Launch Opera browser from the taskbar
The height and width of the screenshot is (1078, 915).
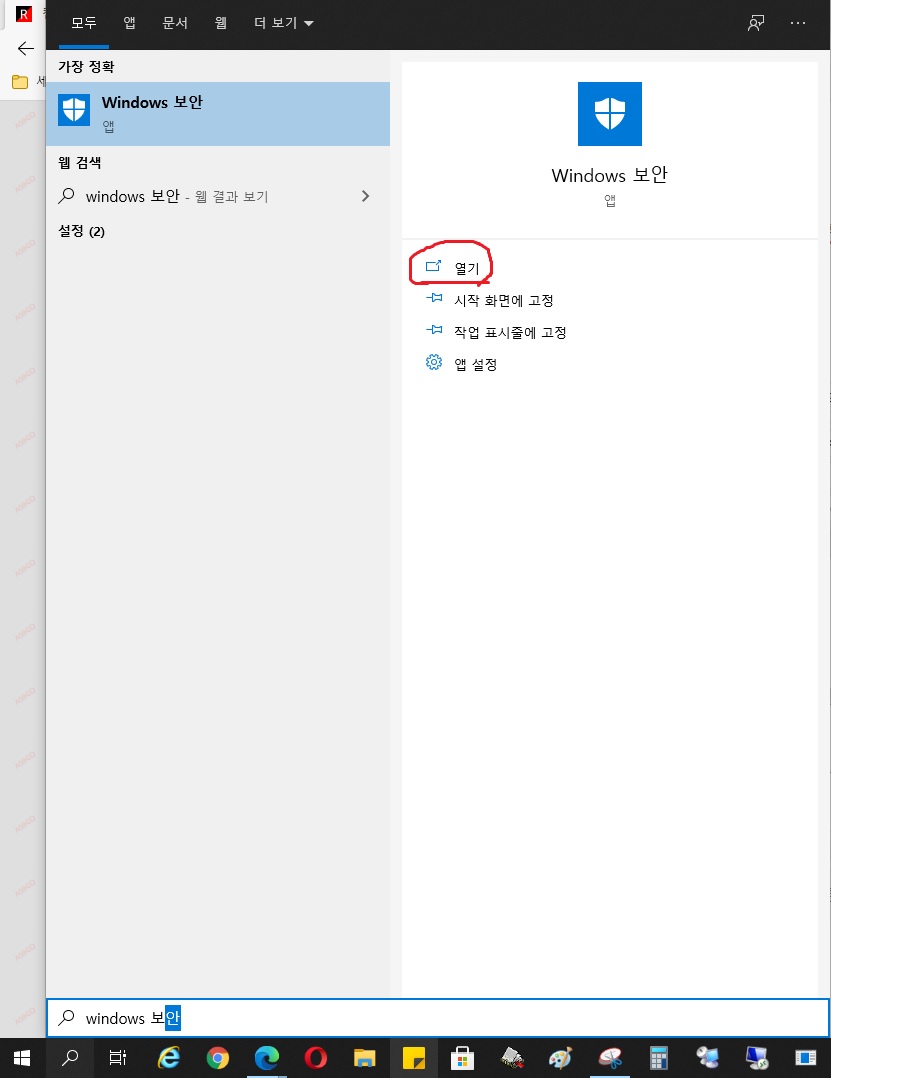[316, 1057]
